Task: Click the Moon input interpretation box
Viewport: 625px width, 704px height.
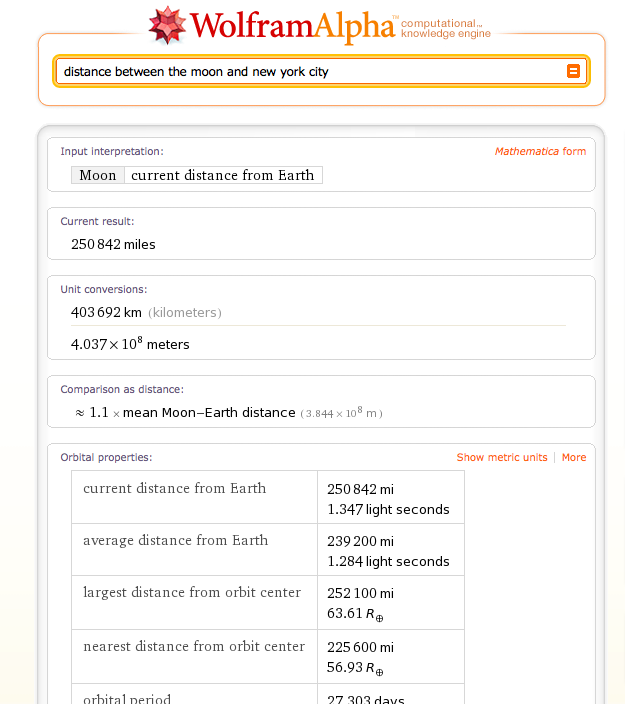Action: coord(98,175)
